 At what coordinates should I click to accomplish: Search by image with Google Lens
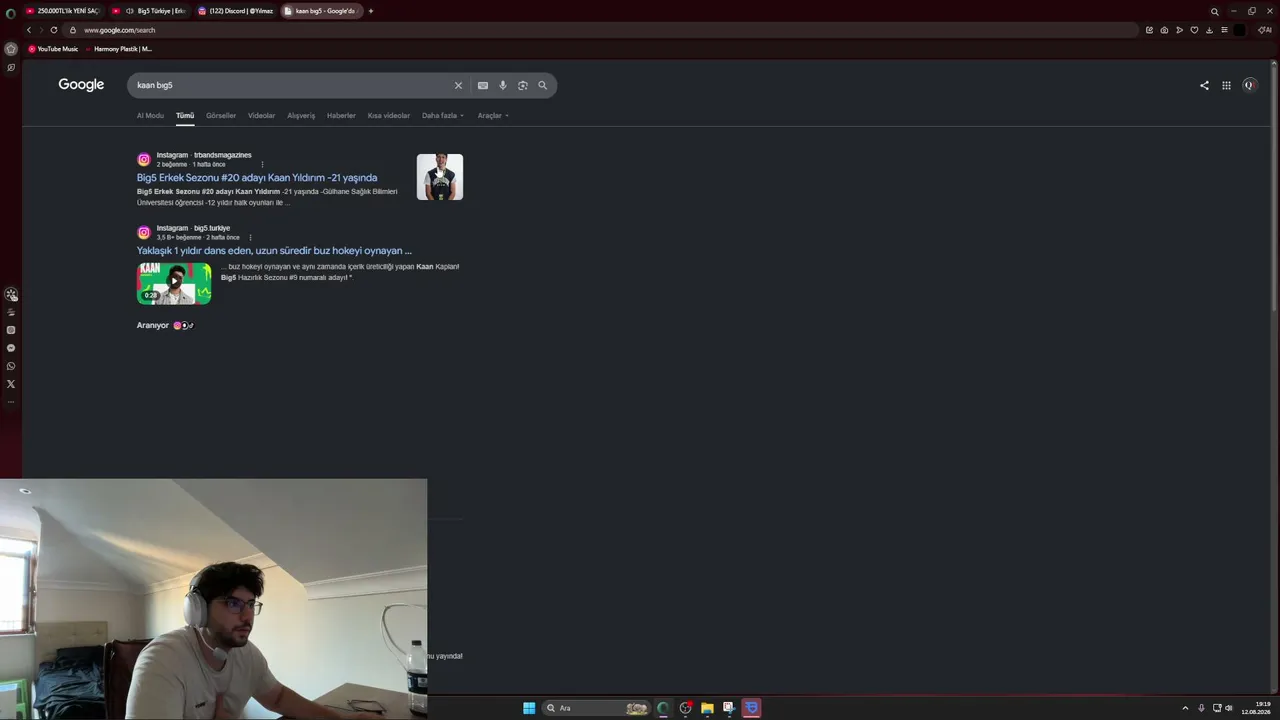click(x=523, y=85)
